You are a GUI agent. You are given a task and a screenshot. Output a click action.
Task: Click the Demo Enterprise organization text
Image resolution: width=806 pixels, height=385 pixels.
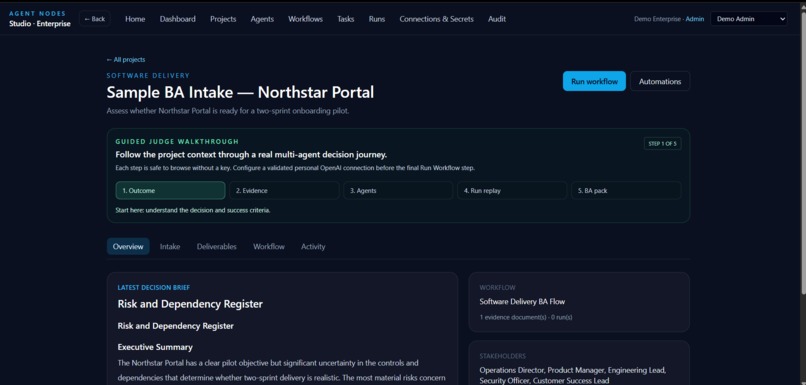point(657,19)
